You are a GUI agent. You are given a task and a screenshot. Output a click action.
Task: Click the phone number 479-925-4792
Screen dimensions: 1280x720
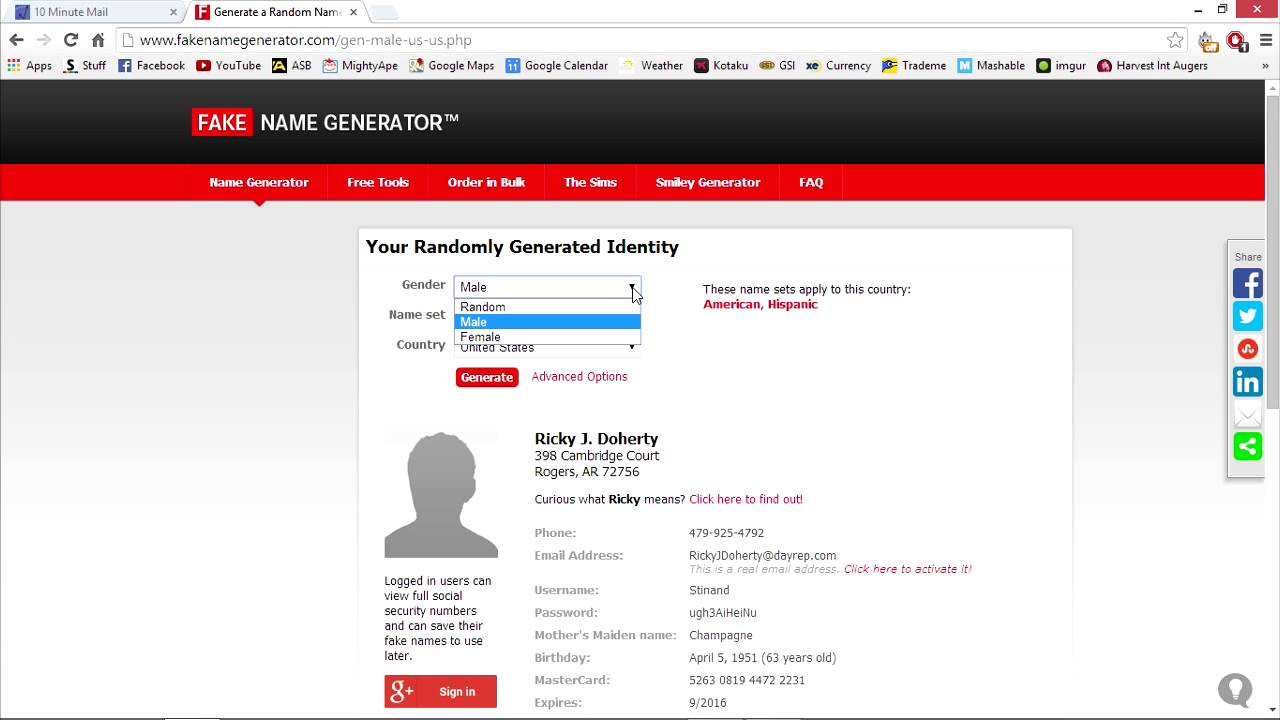pos(726,533)
